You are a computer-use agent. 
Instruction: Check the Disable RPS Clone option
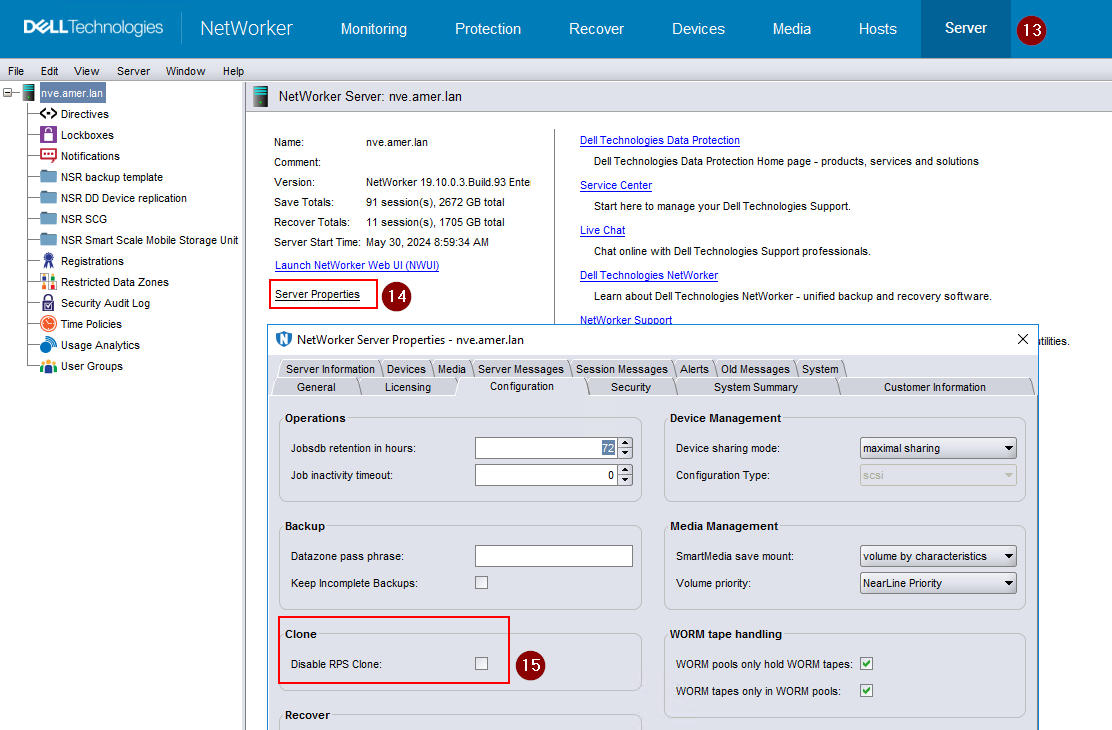pos(481,665)
